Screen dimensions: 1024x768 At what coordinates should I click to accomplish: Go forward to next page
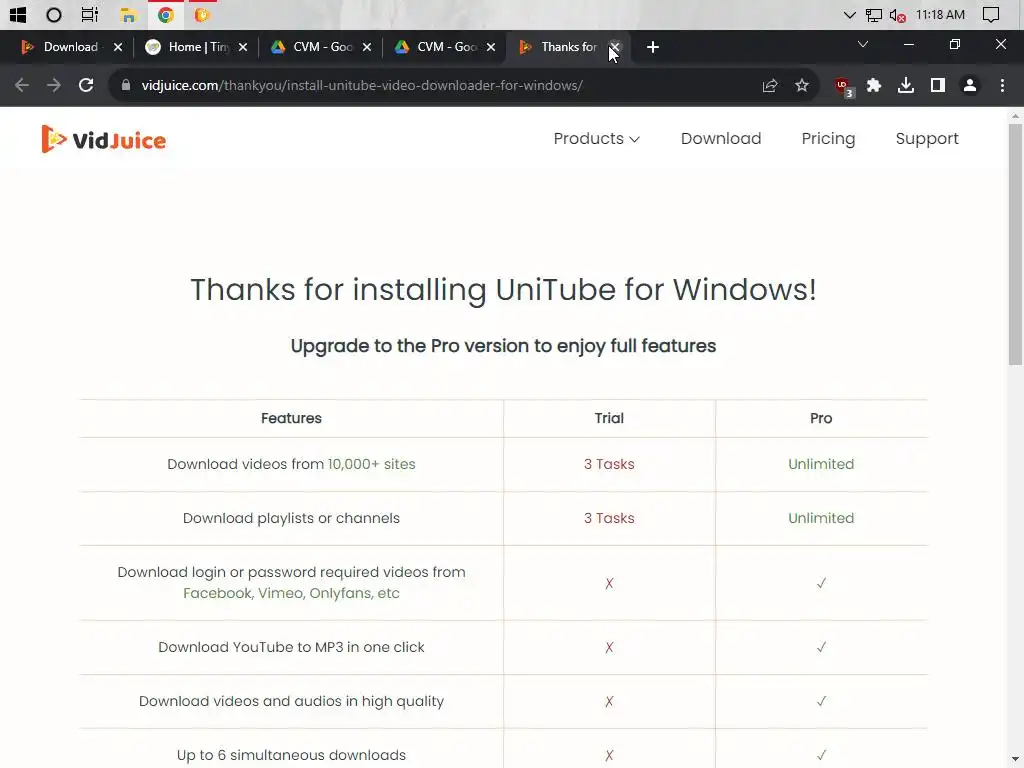tap(54, 86)
